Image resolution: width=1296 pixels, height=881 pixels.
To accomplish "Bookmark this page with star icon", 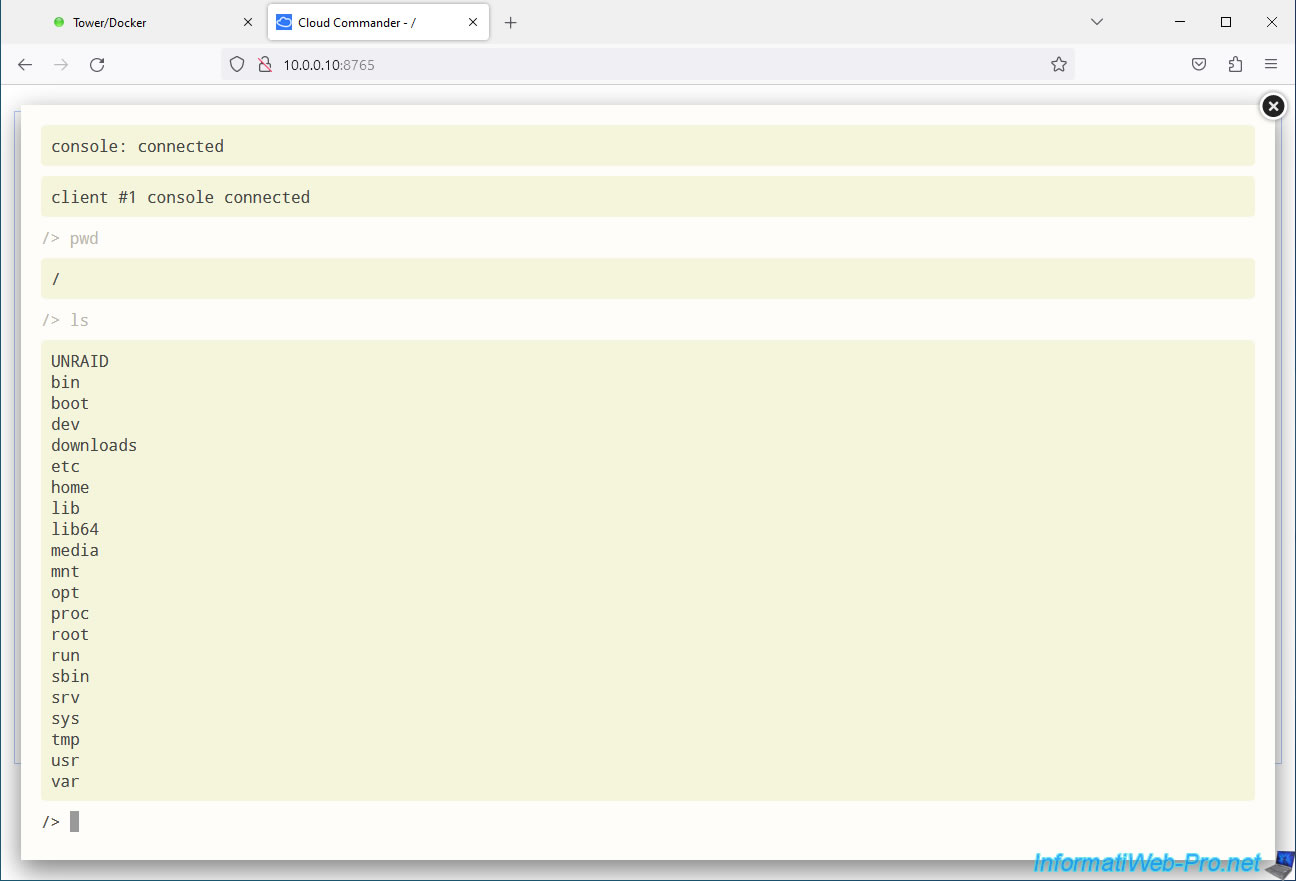I will [1058, 64].
